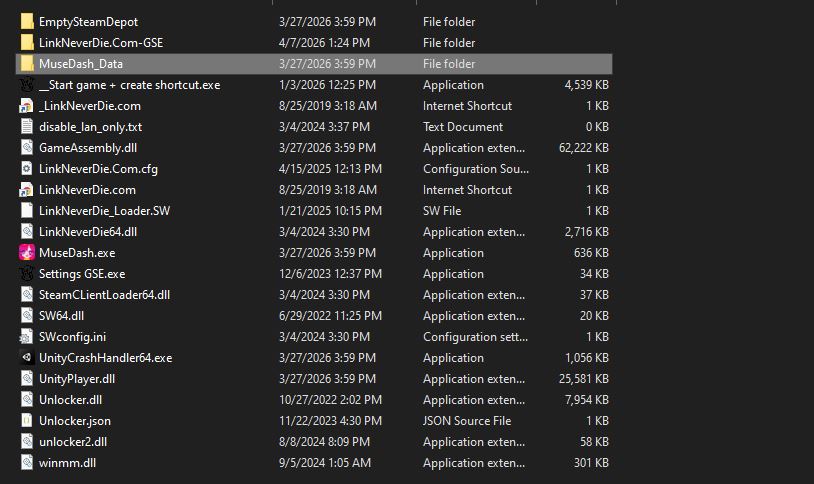Select the LinkNeverDie.Com-GSE folder icon
The image size is (814, 484).
point(27,43)
